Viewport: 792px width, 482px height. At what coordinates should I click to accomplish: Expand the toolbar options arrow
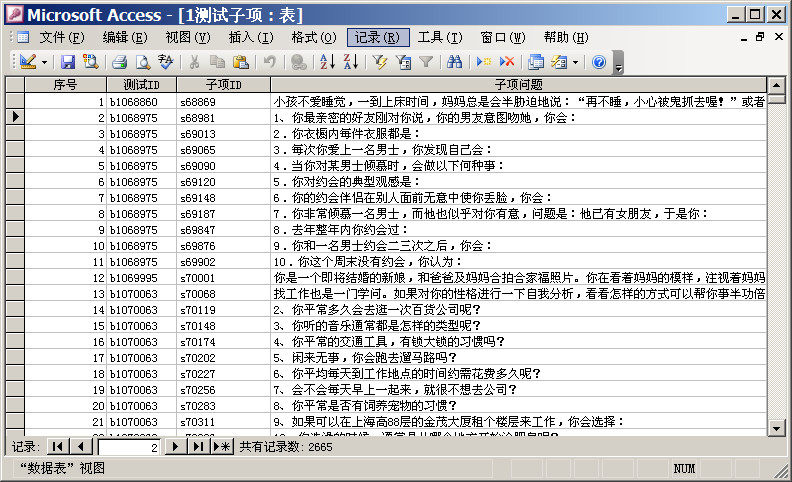618,63
